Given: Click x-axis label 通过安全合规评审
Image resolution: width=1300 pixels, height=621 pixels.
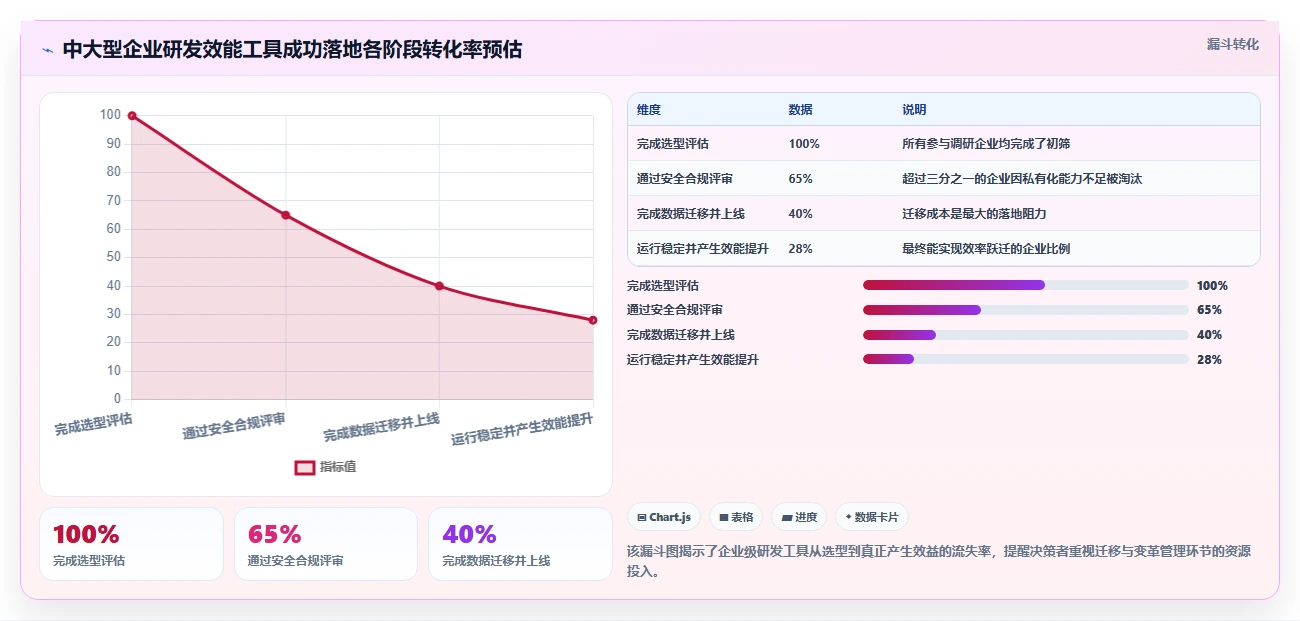Looking at the screenshot, I should (x=234, y=427).
